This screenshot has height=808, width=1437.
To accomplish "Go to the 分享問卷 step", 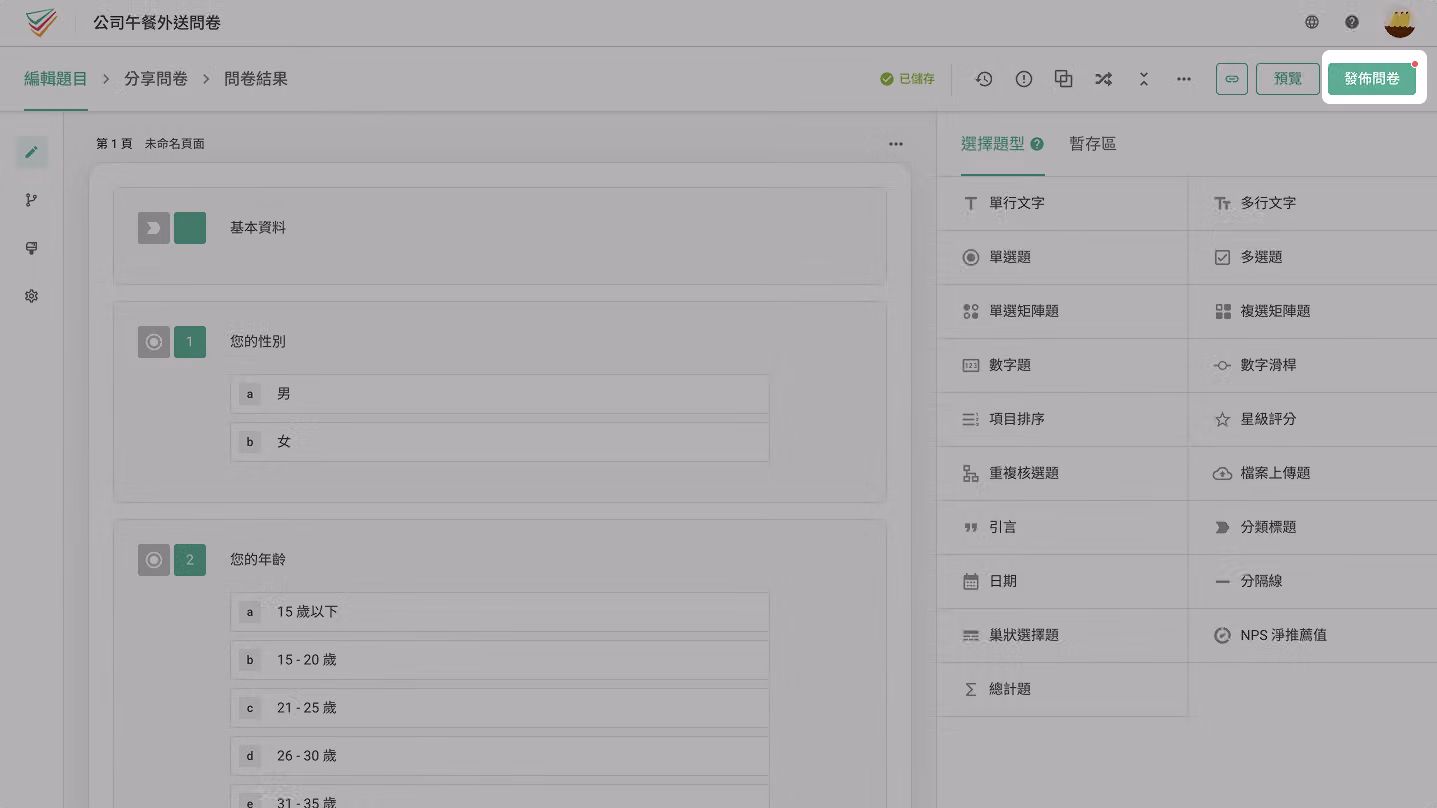I will click(x=156, y=78).
